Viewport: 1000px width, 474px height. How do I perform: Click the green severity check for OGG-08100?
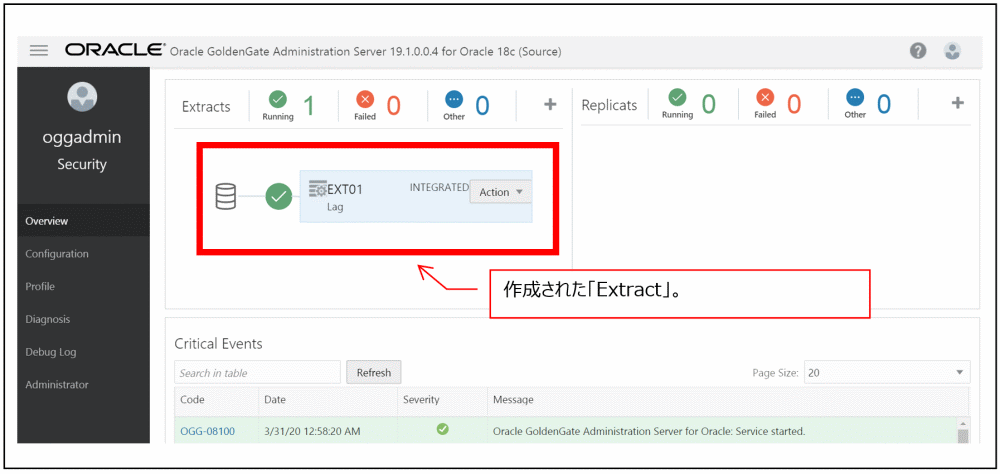click(443, 429)
